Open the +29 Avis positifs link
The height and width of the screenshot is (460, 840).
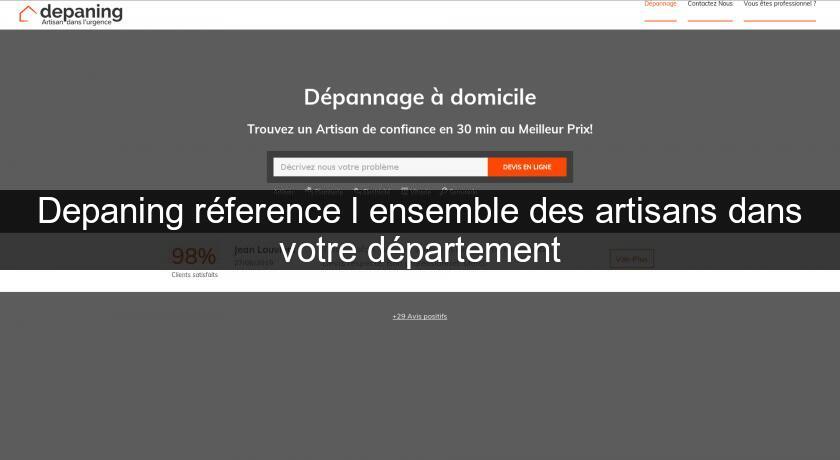pos(419,316)
